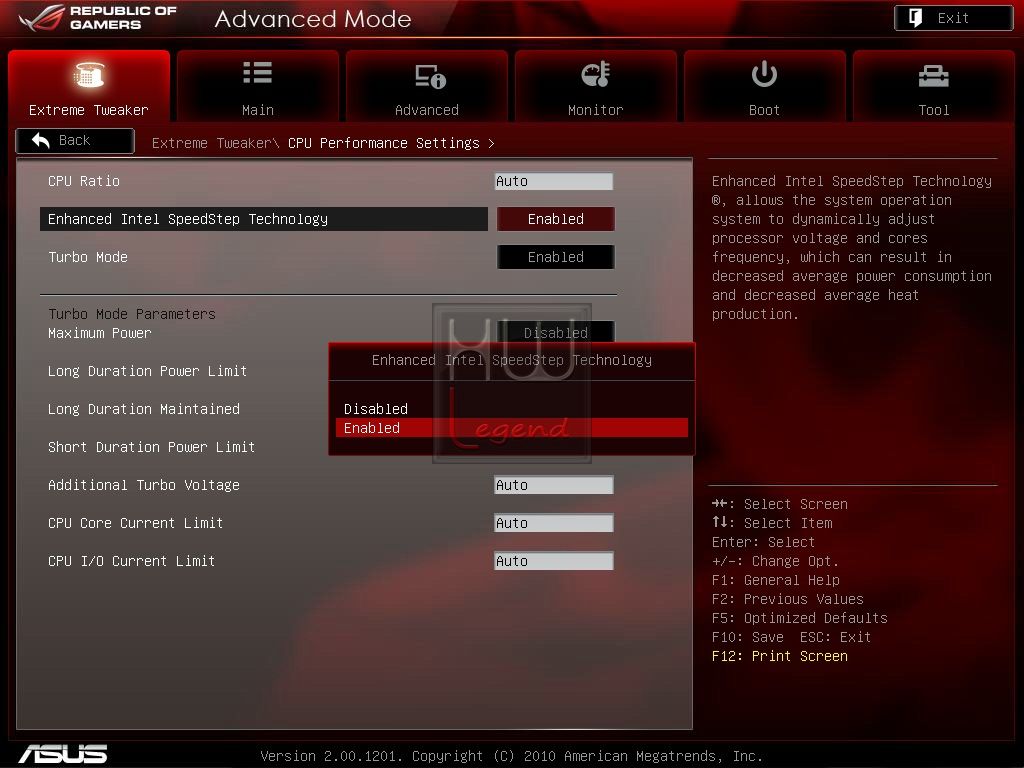Open the Advanced tab
The image size is (1024, 768).
point(427,86)
